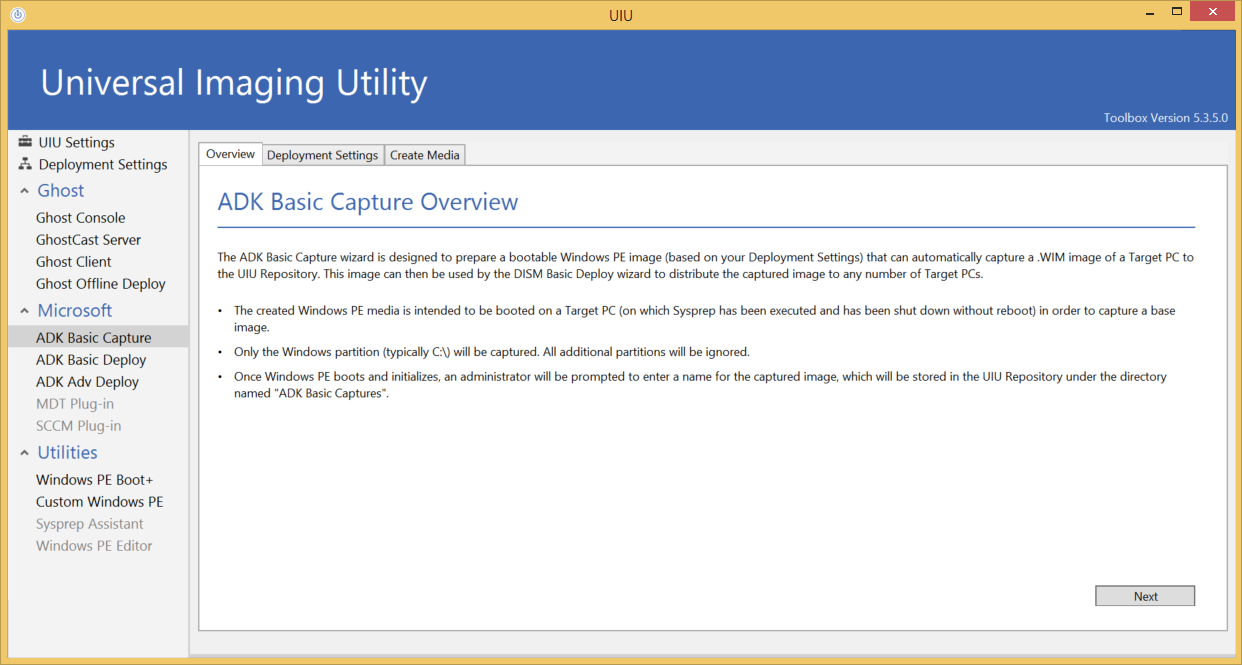Select the SCCM Plug-in entry
The width and height of the screenshot is (1242, 665).
(x=79, y=426)
